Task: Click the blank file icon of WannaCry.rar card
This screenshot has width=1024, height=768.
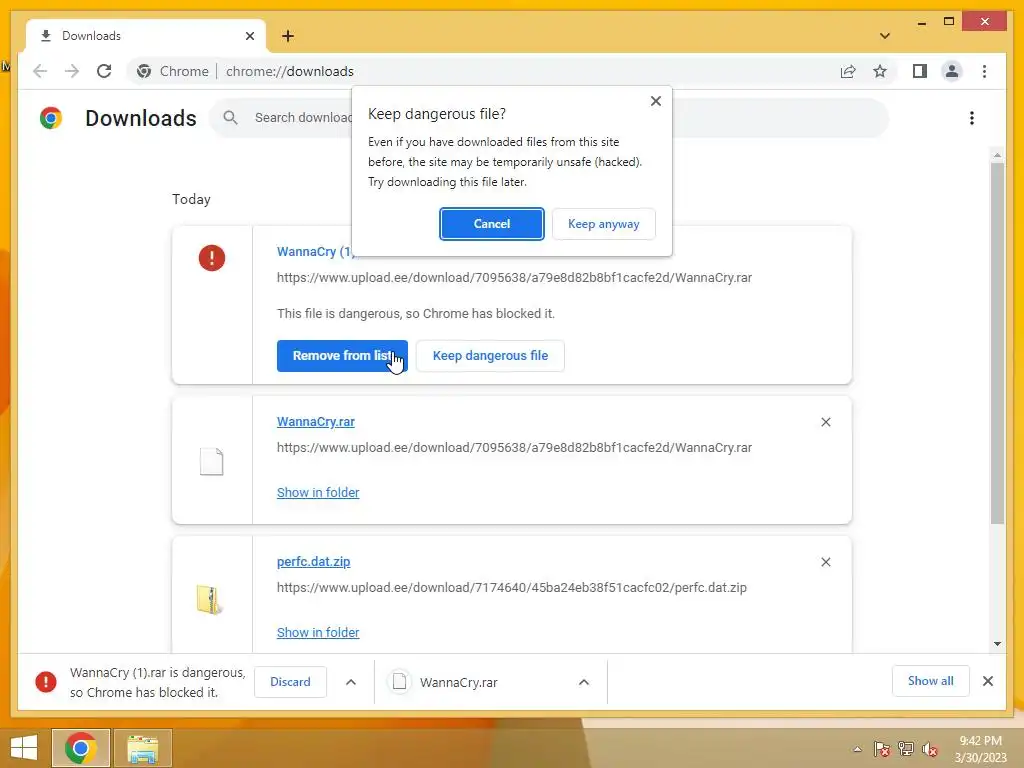Action: point(212,462)
